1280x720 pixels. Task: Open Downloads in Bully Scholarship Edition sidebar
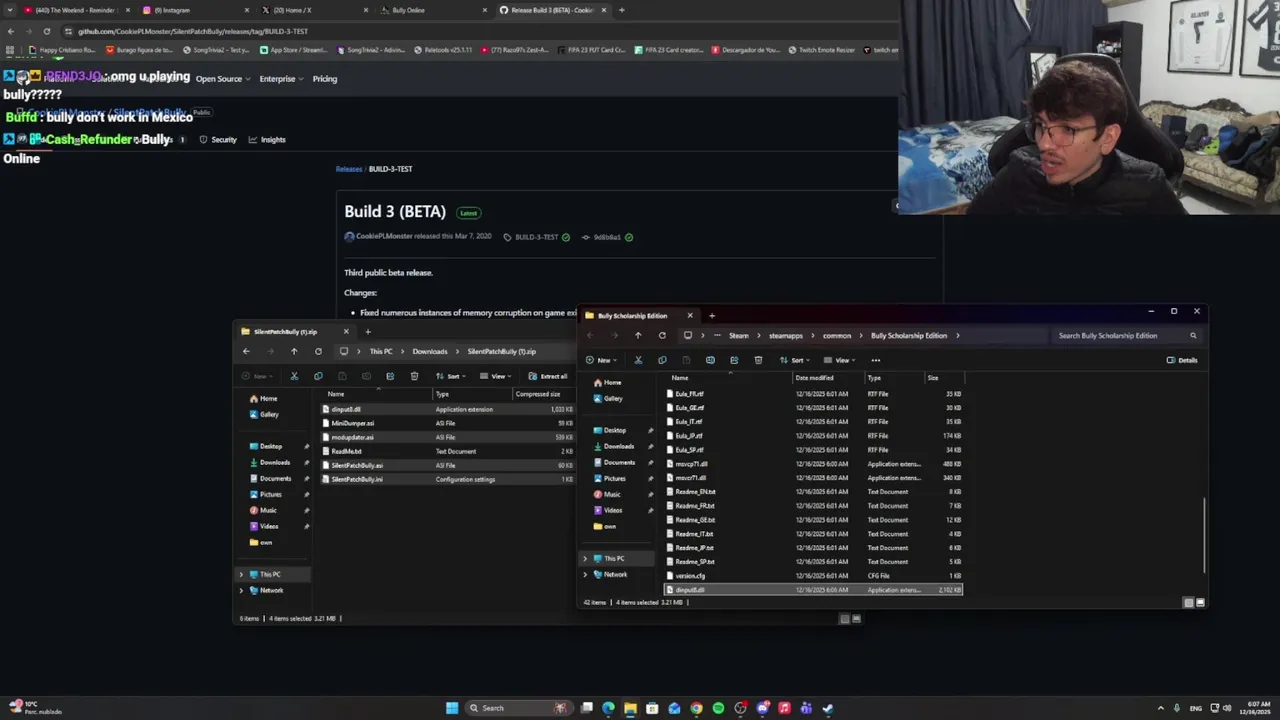point(619,446)
